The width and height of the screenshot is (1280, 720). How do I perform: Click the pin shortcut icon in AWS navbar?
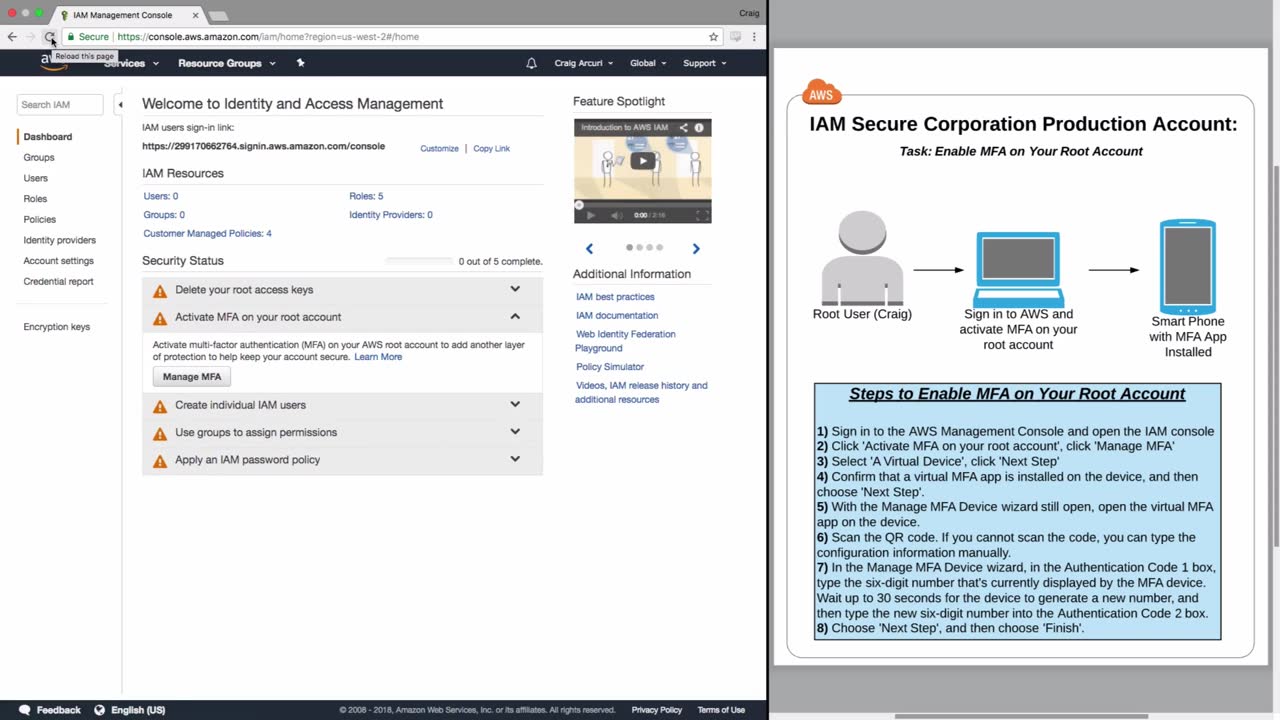coord(300,63)
